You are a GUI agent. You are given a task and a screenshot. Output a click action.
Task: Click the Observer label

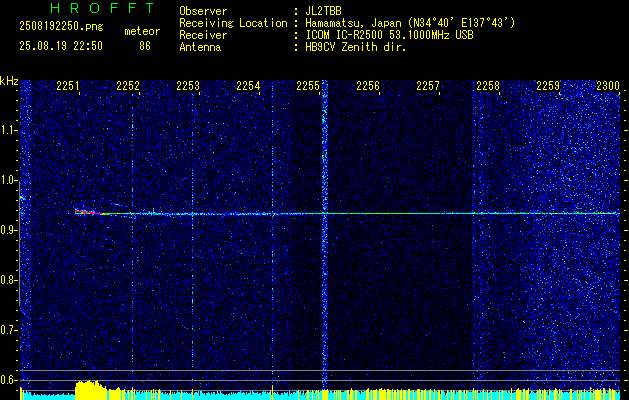203,11
